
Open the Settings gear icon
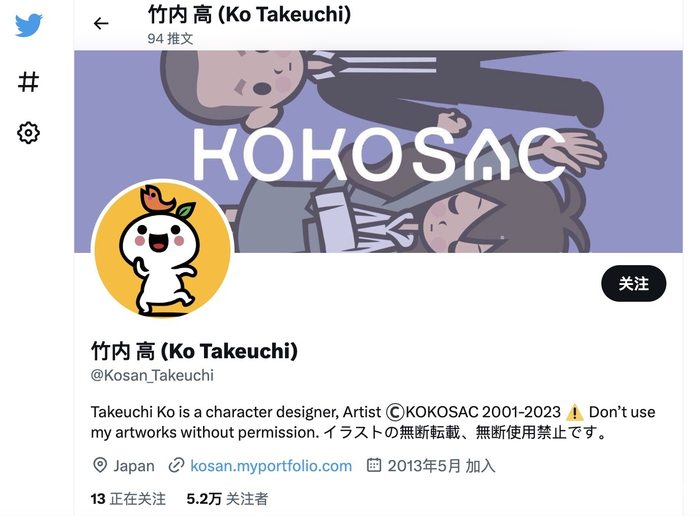tap(29, 133)
